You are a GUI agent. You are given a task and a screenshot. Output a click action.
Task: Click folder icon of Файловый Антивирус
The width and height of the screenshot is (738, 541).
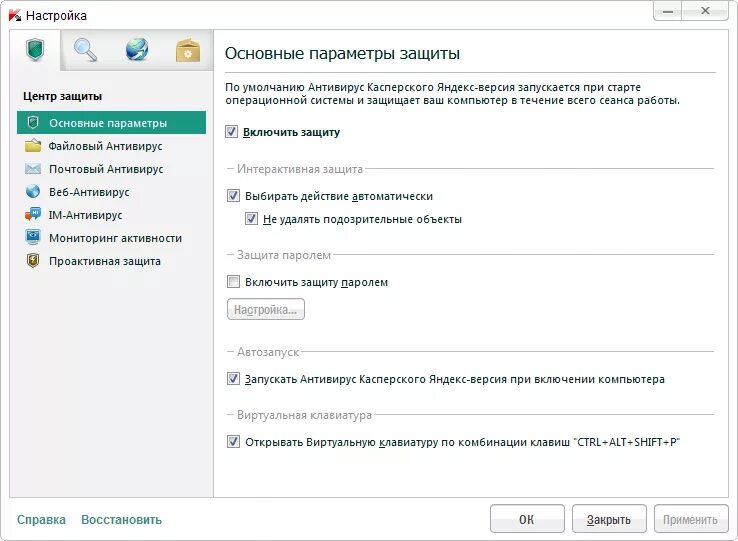pos(32,145)
